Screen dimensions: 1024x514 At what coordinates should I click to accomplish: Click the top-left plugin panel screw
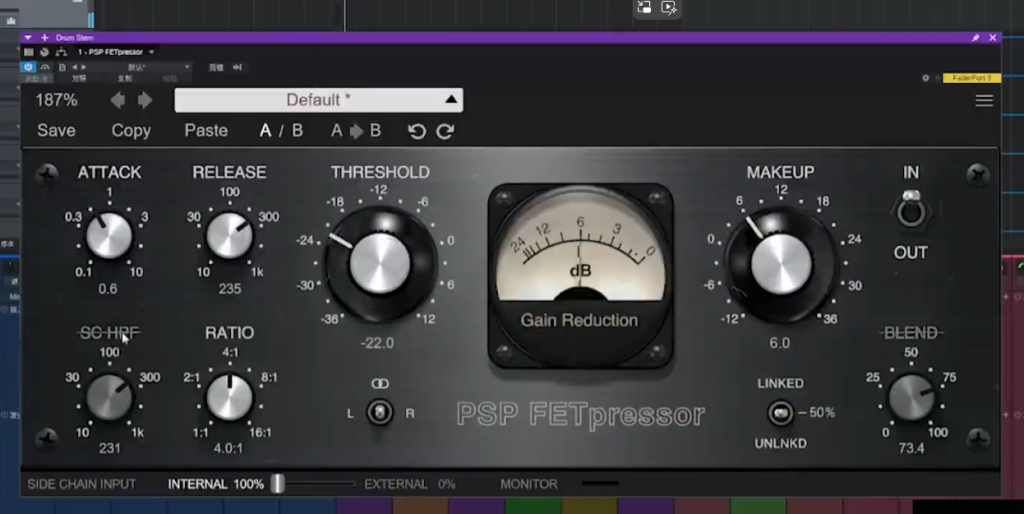coord(47,175)
